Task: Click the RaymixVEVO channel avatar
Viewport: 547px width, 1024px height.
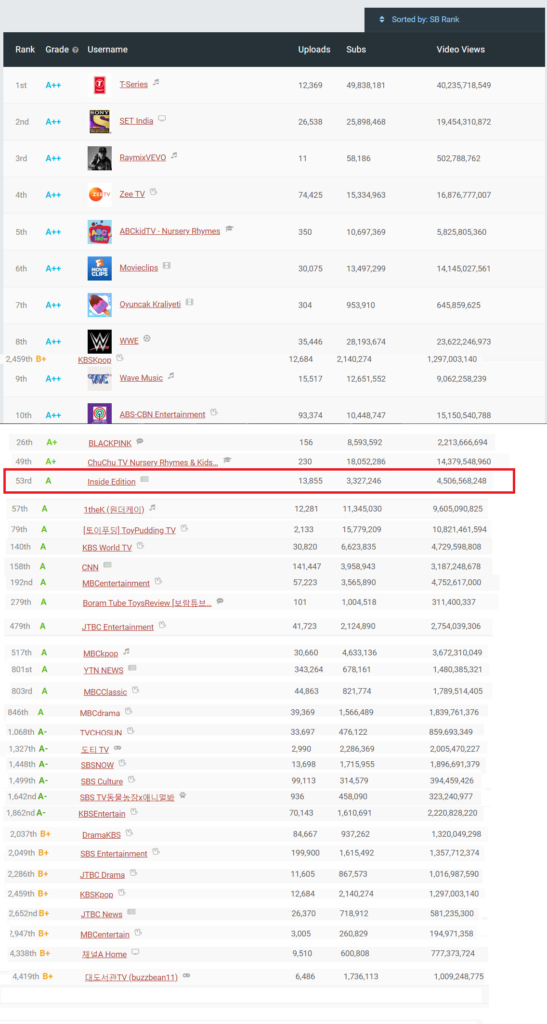Action: coord(99,158)
